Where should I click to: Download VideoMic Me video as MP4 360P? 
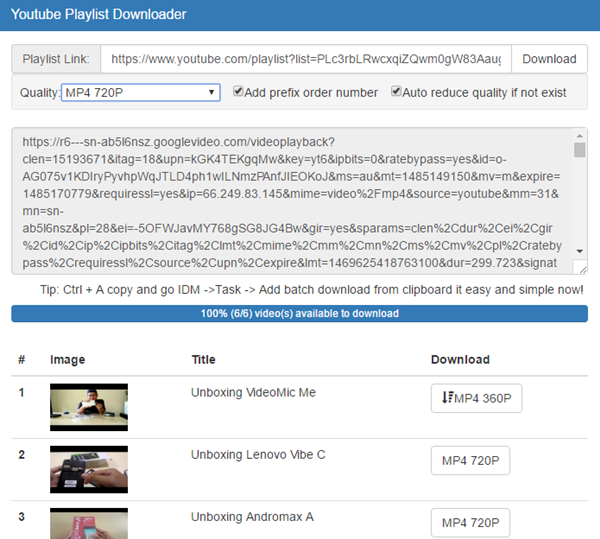coord(476,398)
